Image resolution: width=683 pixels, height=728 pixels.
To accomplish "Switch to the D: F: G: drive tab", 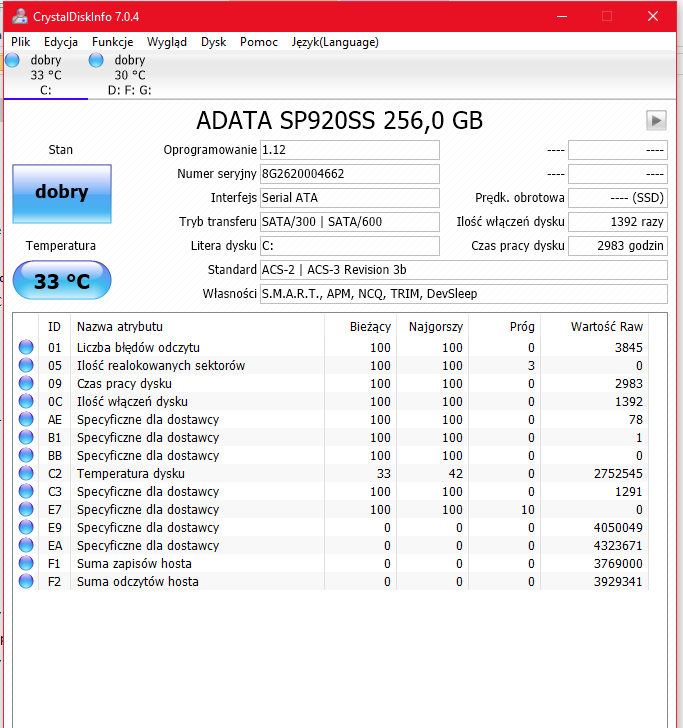I will 130,75.
